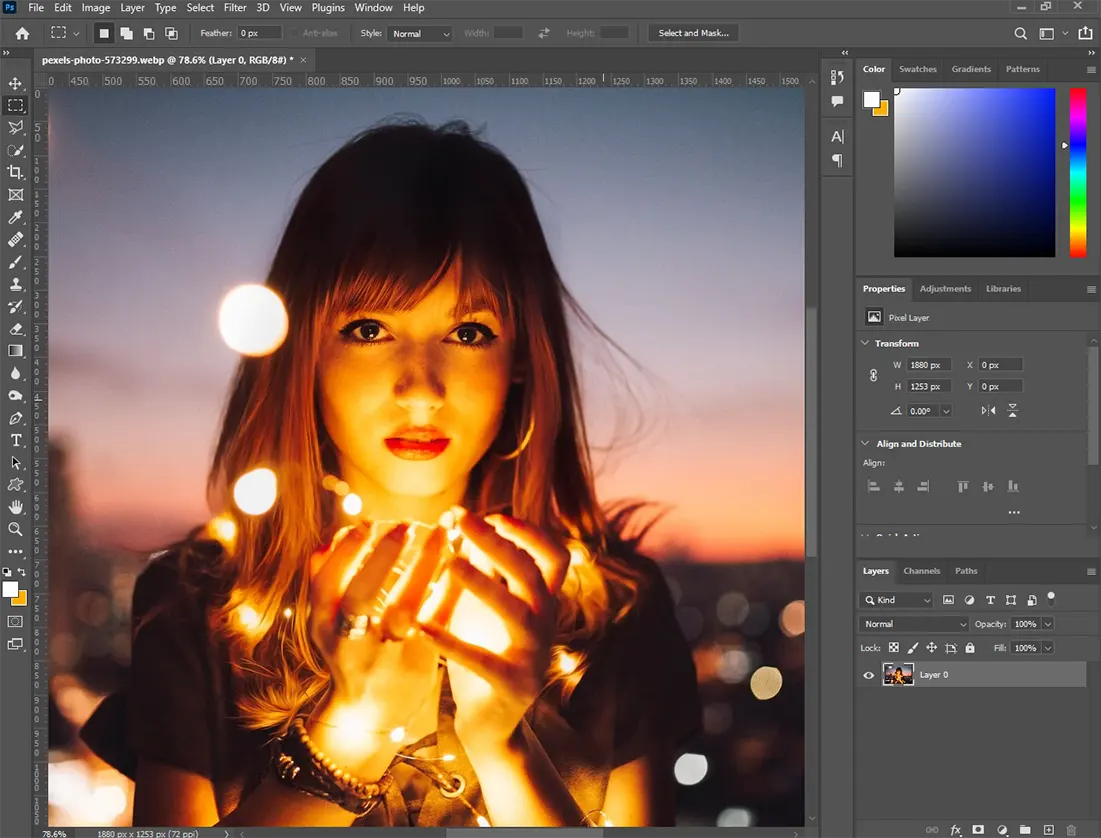The width and height of the screenshot is (1101, 838).
Task: Create a new group folder icon
Action: [x=1025, y=830]
